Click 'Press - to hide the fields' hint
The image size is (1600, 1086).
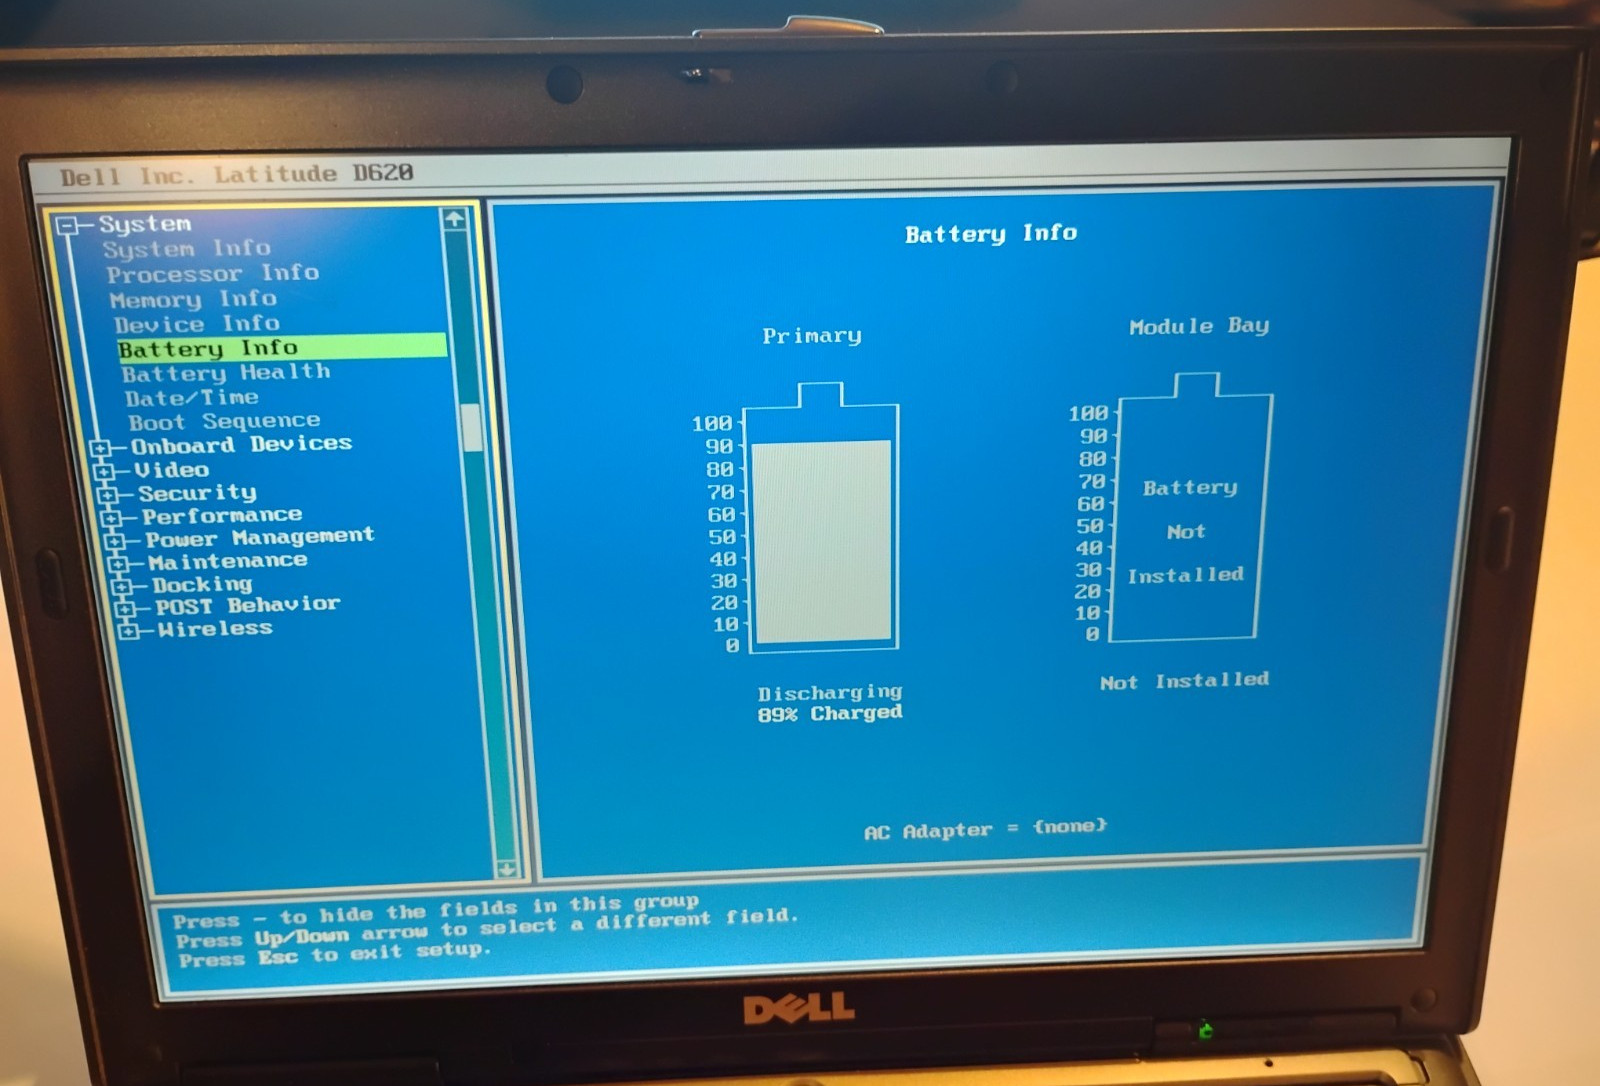pyautogui.click(x=436, y=911)
